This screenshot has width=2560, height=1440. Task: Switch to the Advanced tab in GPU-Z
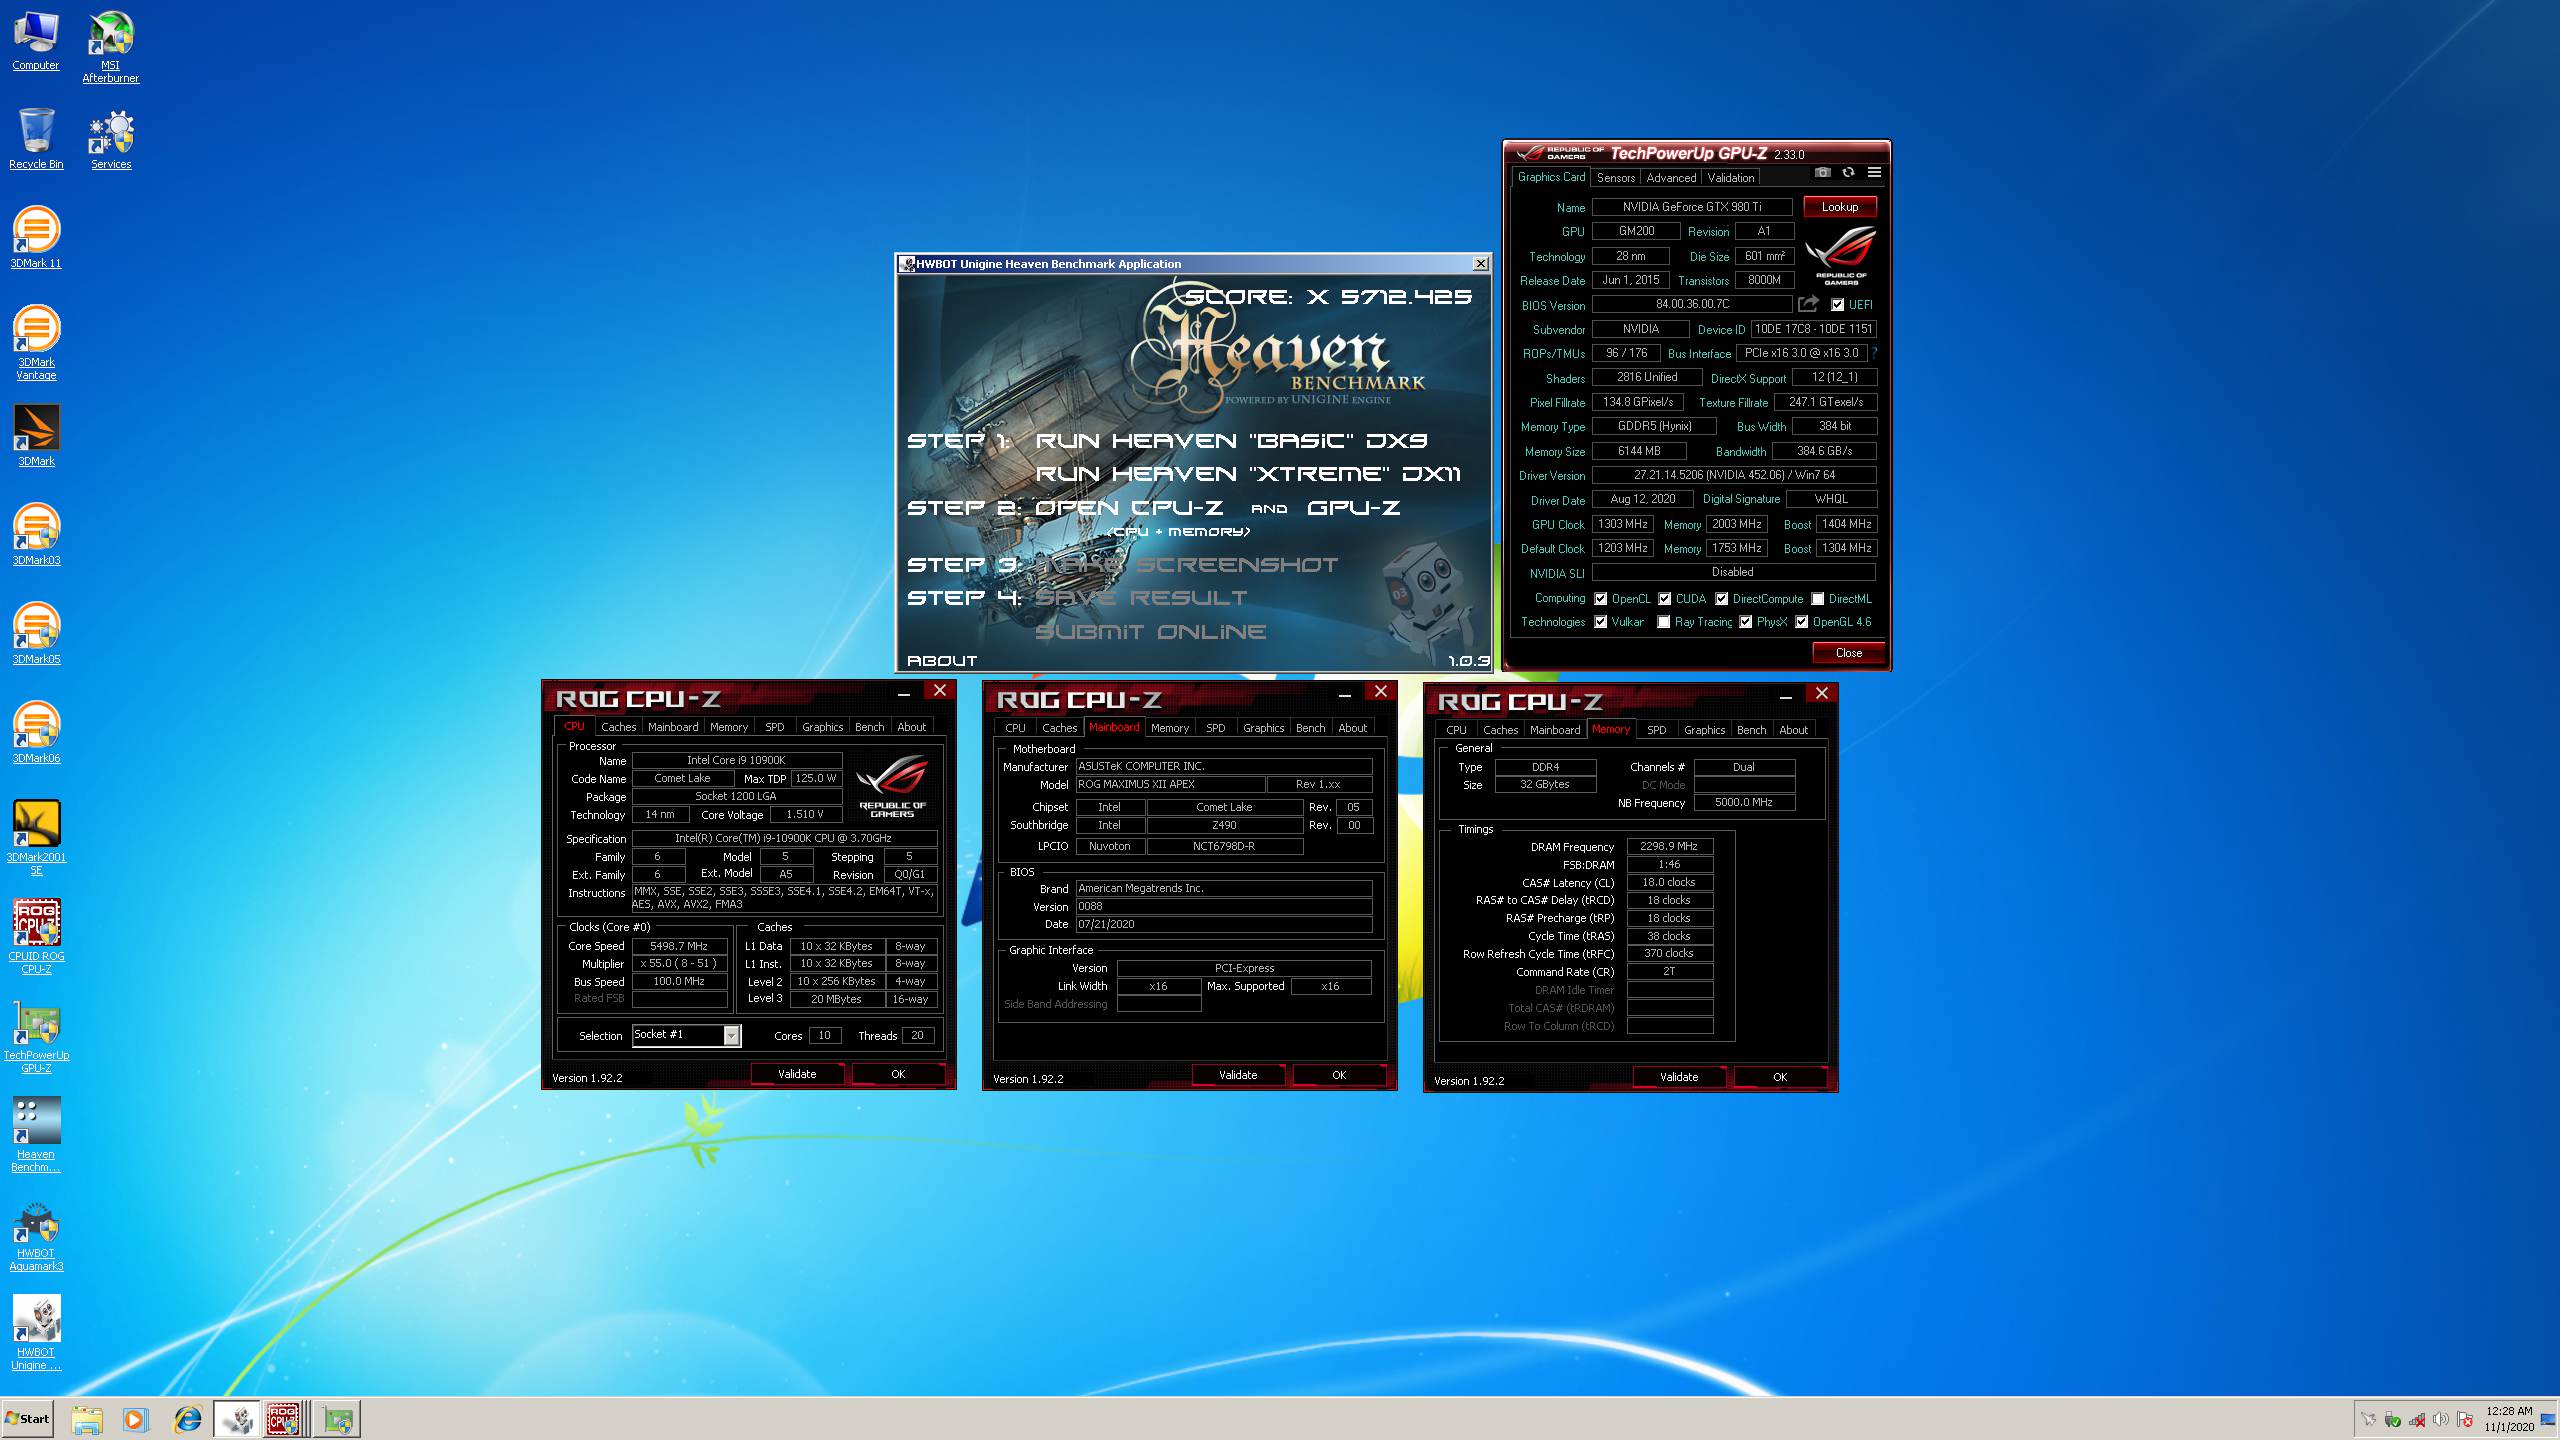tap(1671, 177)
